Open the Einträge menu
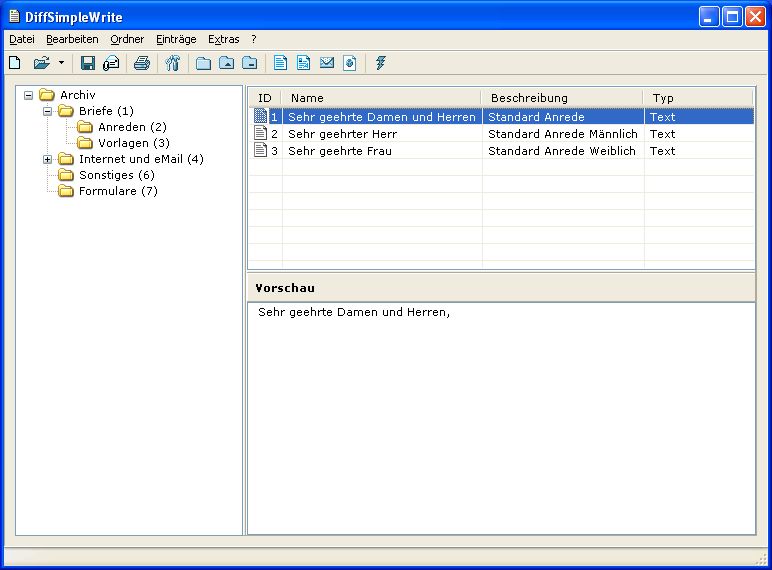This screenshot has width=772, height=570. pos(176,39)
